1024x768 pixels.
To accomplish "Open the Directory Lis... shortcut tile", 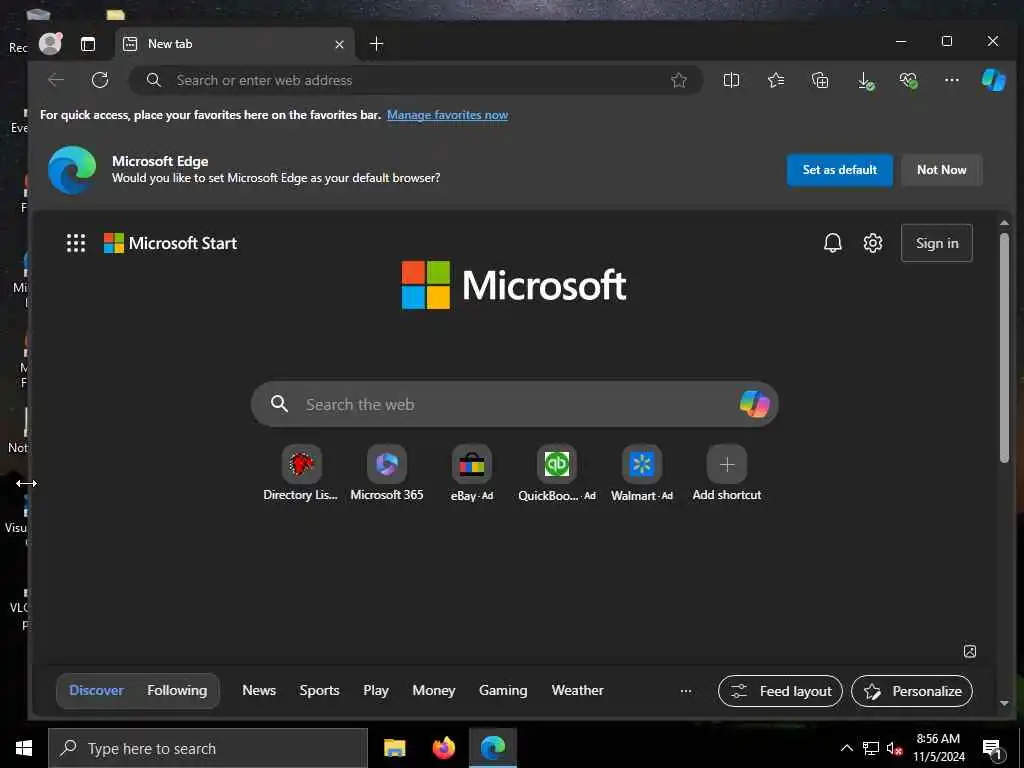I will pyautogui.click(x=300, y=473).
